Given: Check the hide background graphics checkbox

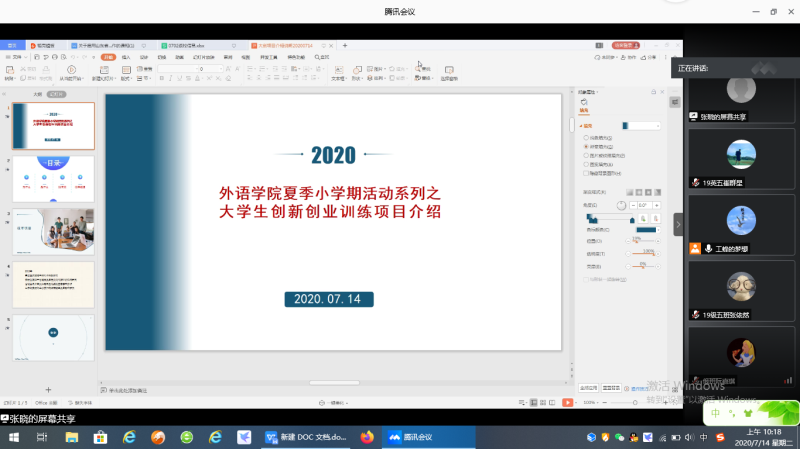Looking at the screenshot, I should tap(586, 172).
